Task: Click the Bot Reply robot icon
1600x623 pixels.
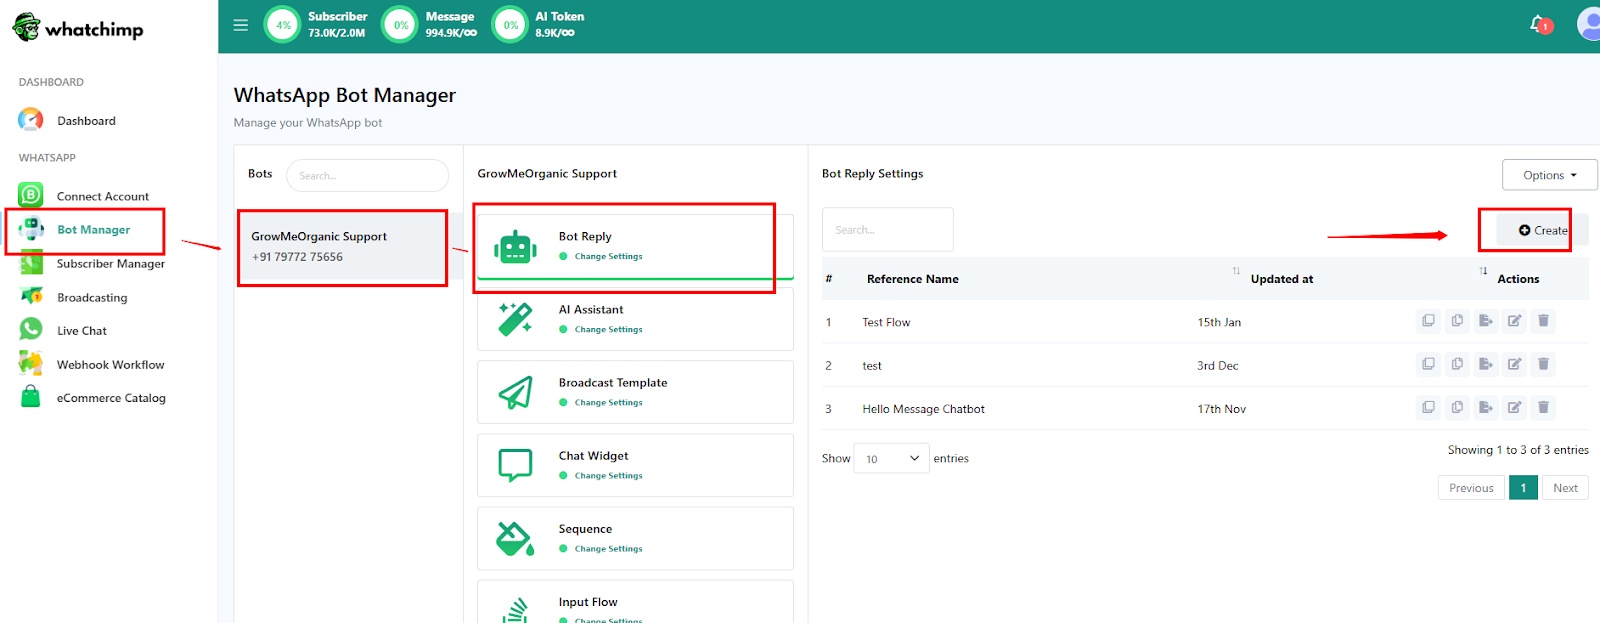Action: (515, 246)
